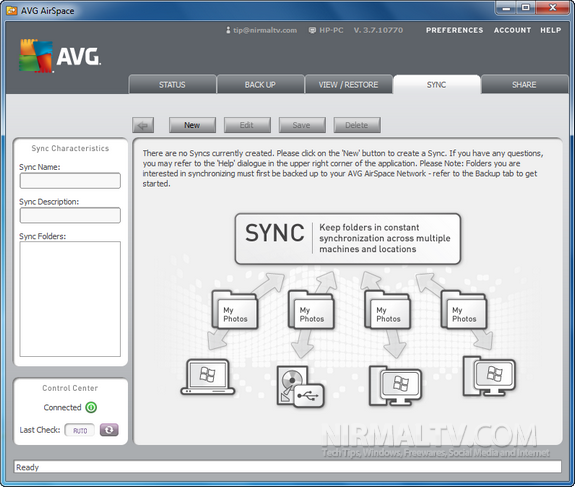
Task: Click the computer icon next to HP-PC
Action: coord(312,30)
